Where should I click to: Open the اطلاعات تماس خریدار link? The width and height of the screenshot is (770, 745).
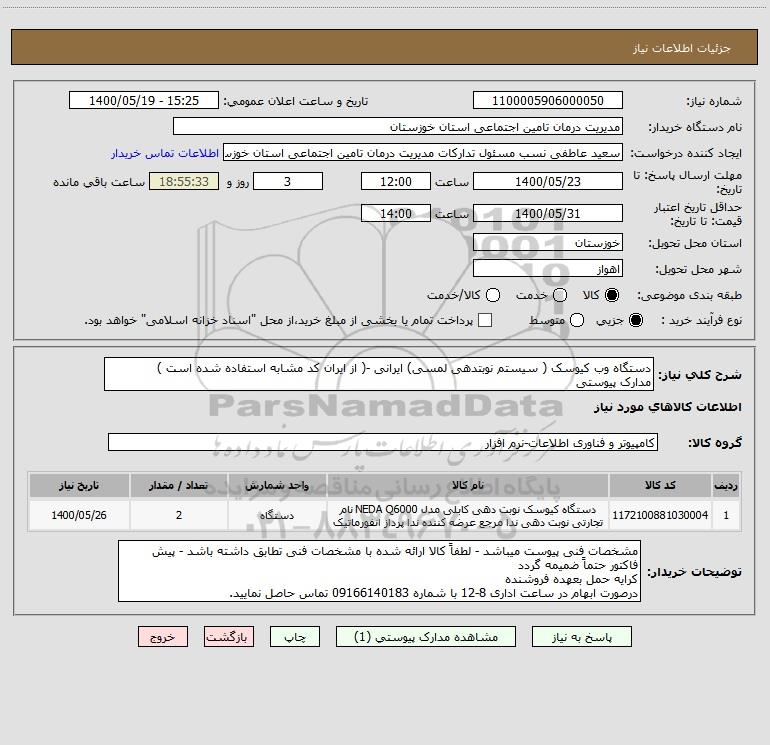pyautogui.click(x=165, y=153)
